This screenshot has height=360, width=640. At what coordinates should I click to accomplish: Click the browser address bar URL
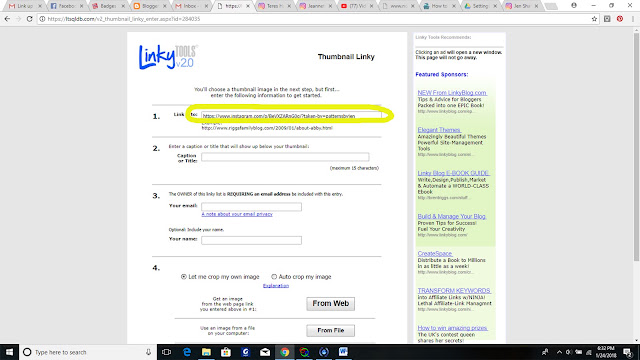(x=124, y=19)
